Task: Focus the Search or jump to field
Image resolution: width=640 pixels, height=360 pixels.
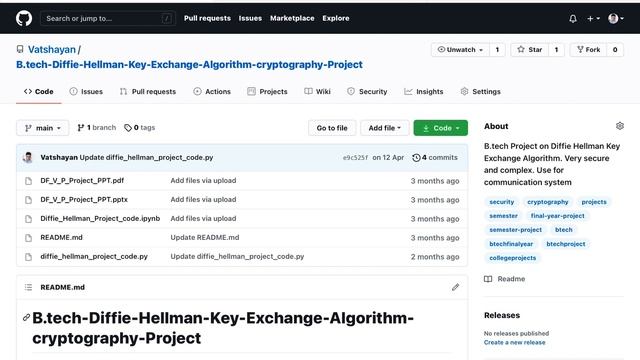Action: pyautogui.click(x=108, y=18)
